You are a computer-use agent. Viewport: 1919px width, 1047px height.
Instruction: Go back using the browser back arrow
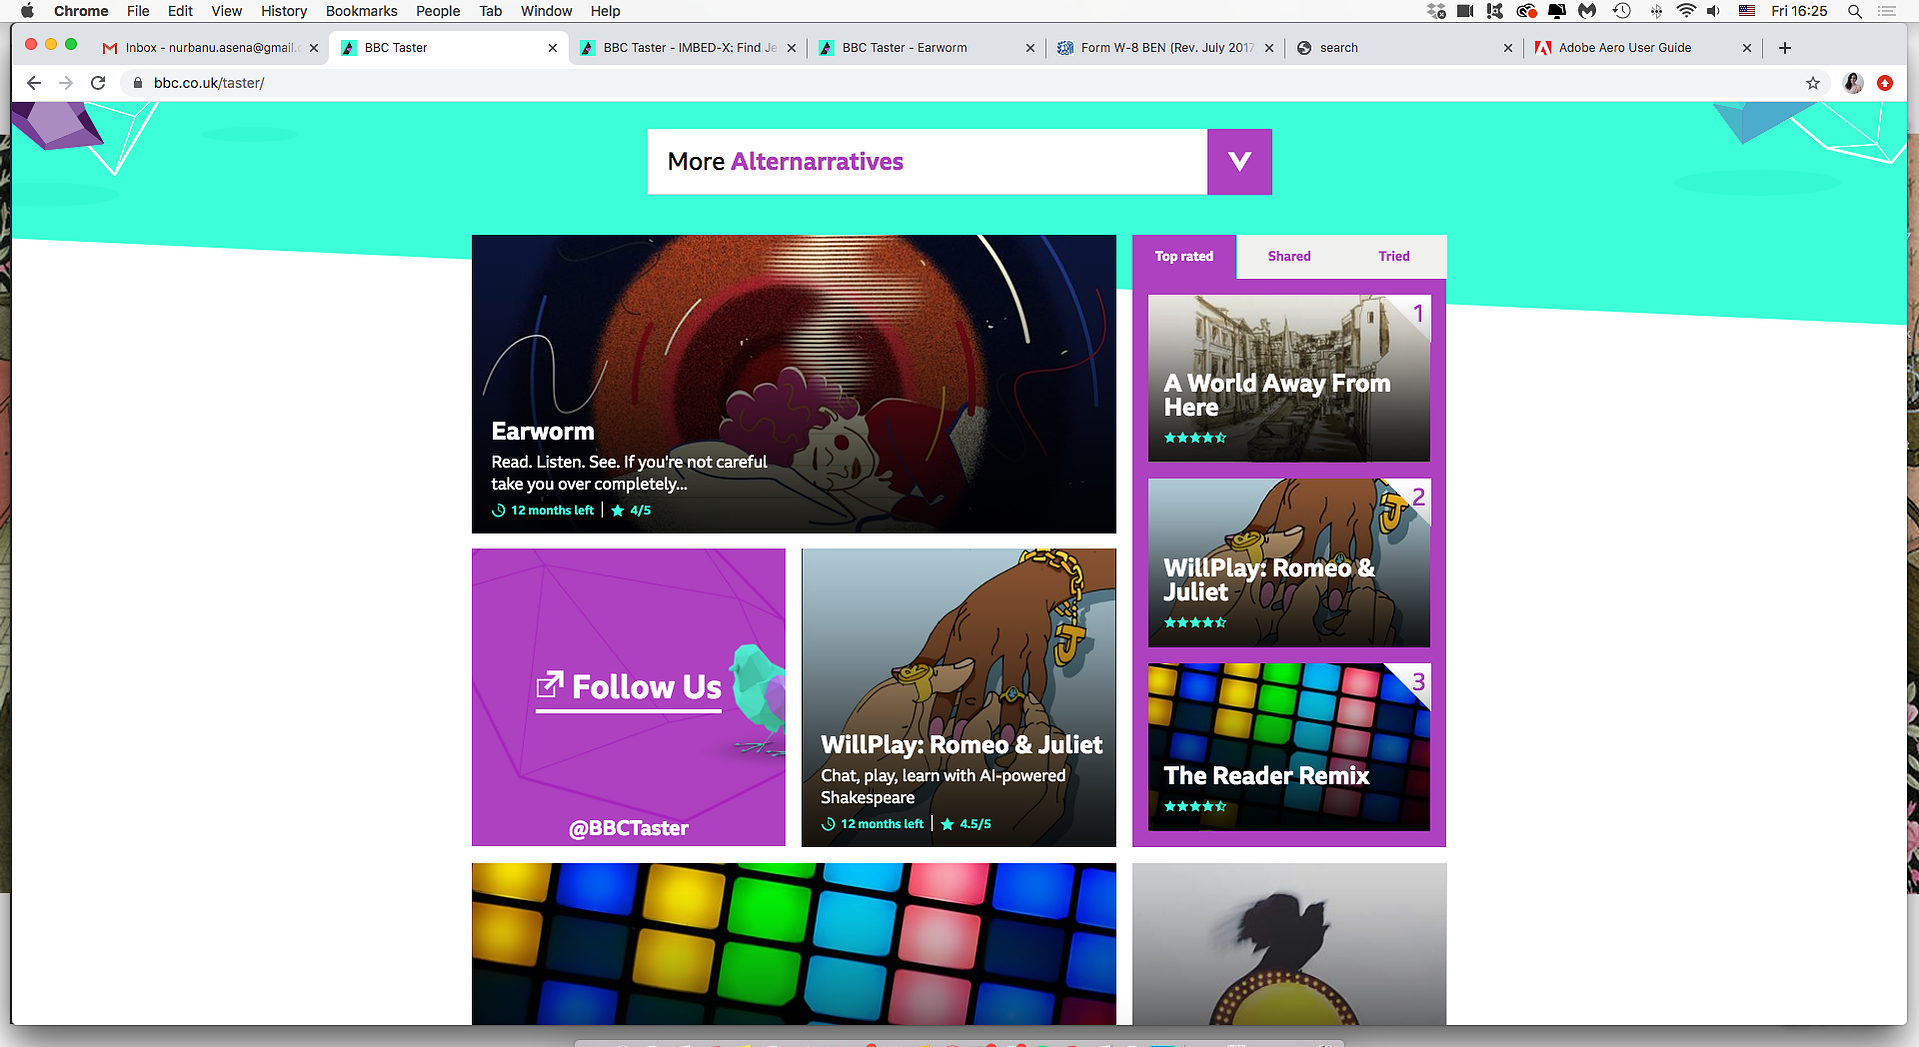[34, 83]
